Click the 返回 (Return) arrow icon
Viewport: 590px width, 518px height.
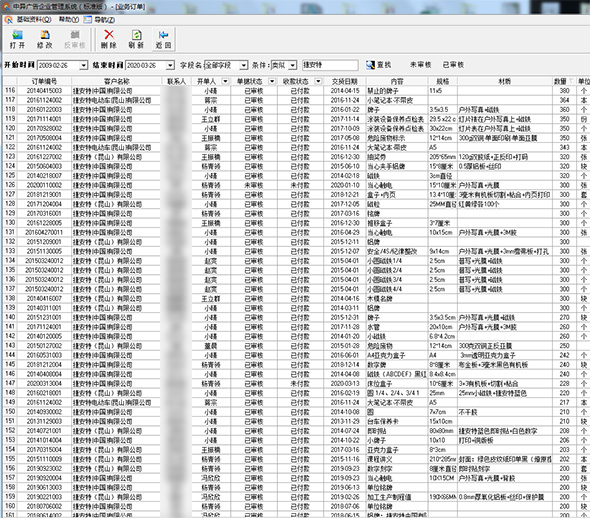coord(163,35)
